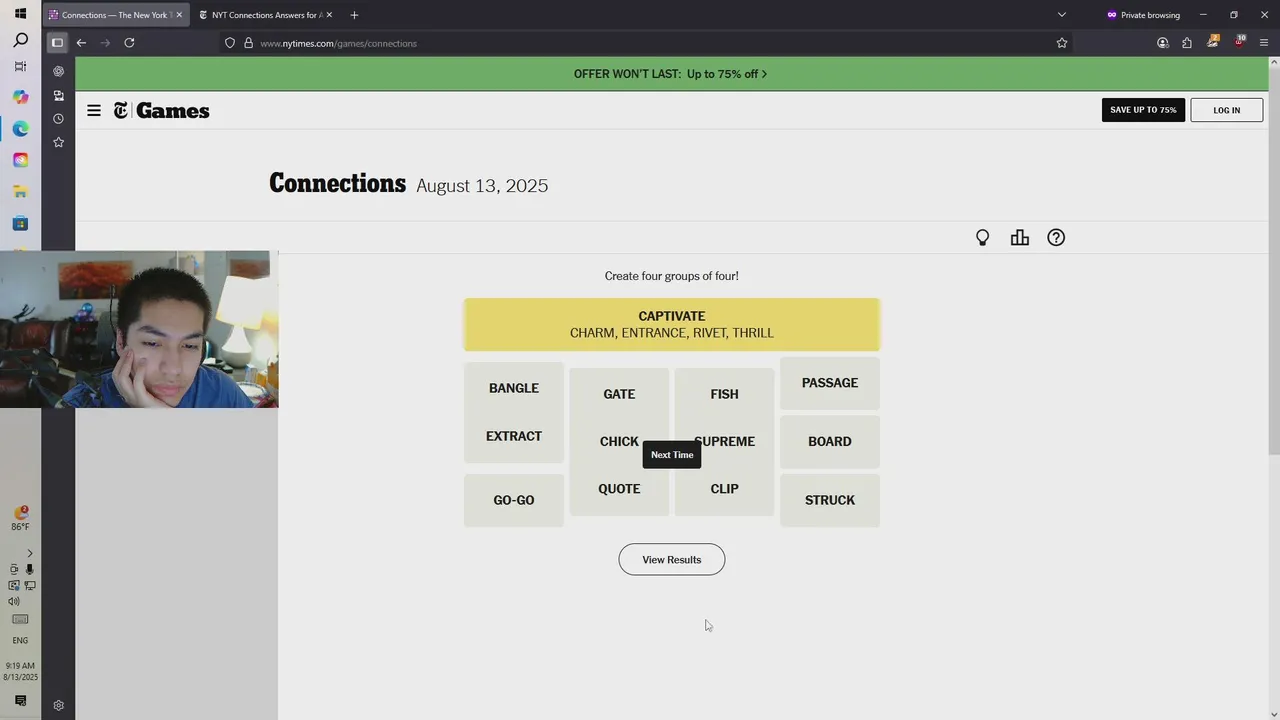Open the NYT Games hamburger menu
The width and height of the screenshot is (1280, 720).
point(94,110)
